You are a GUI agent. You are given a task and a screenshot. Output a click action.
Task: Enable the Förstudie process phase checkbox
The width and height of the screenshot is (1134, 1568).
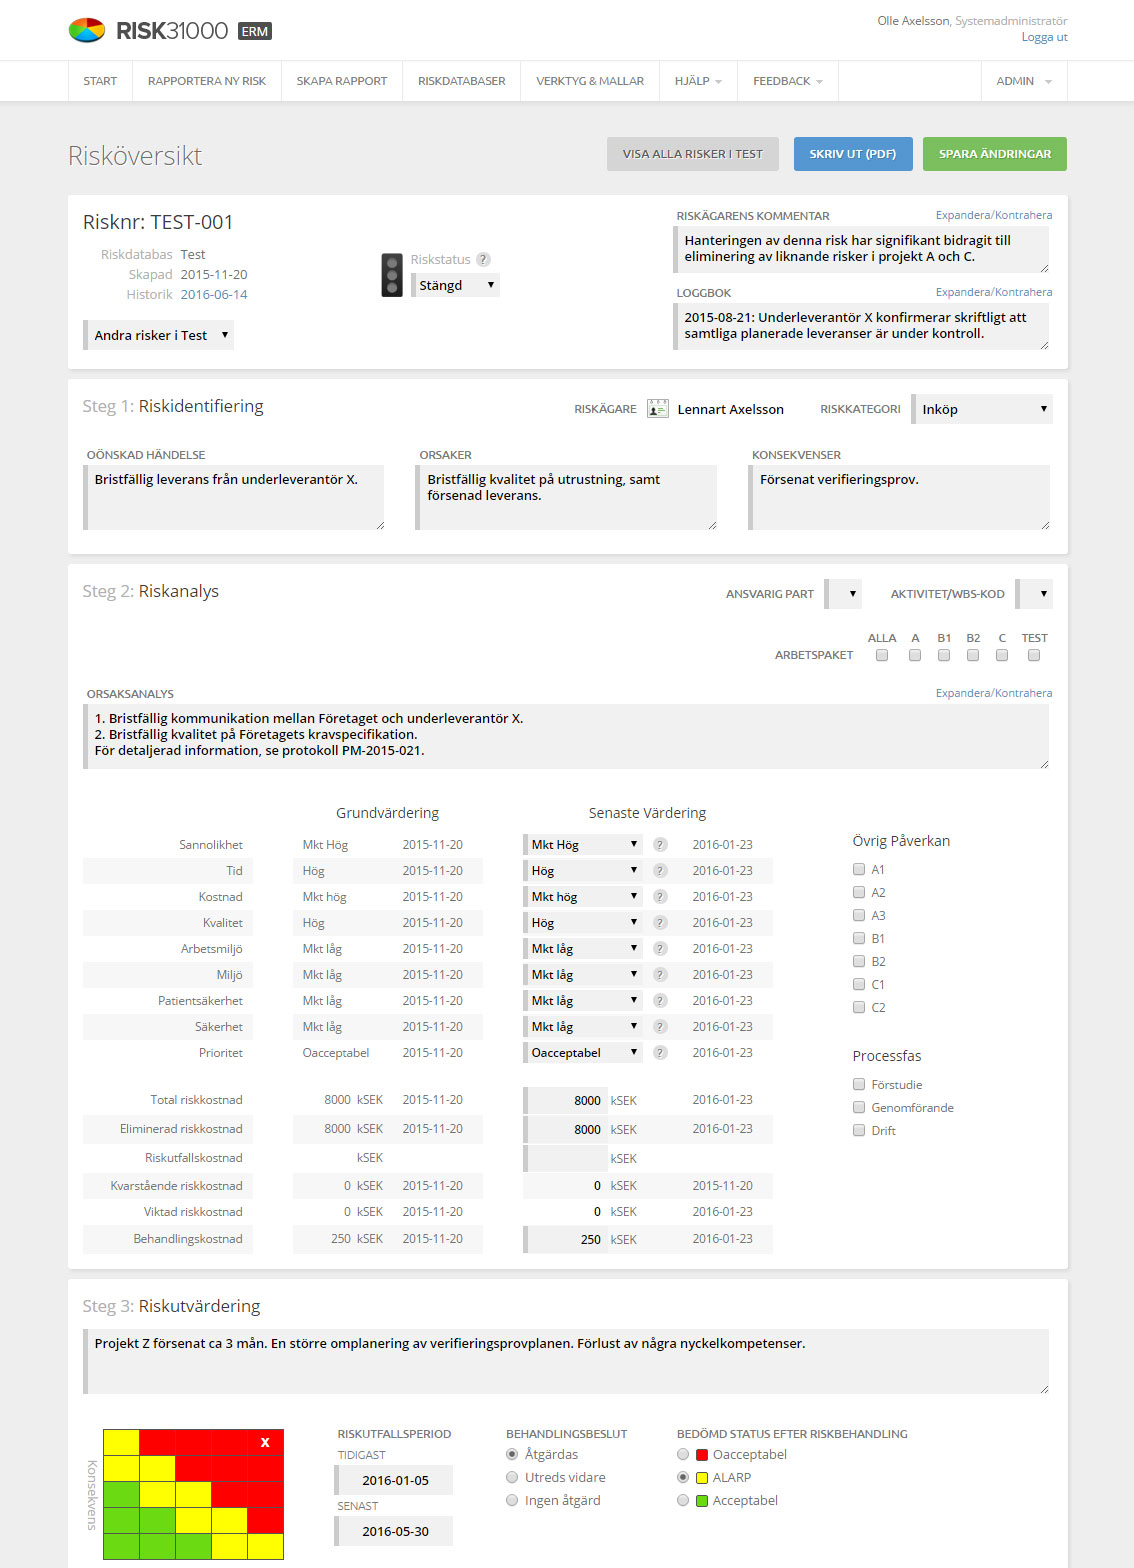859,1084
